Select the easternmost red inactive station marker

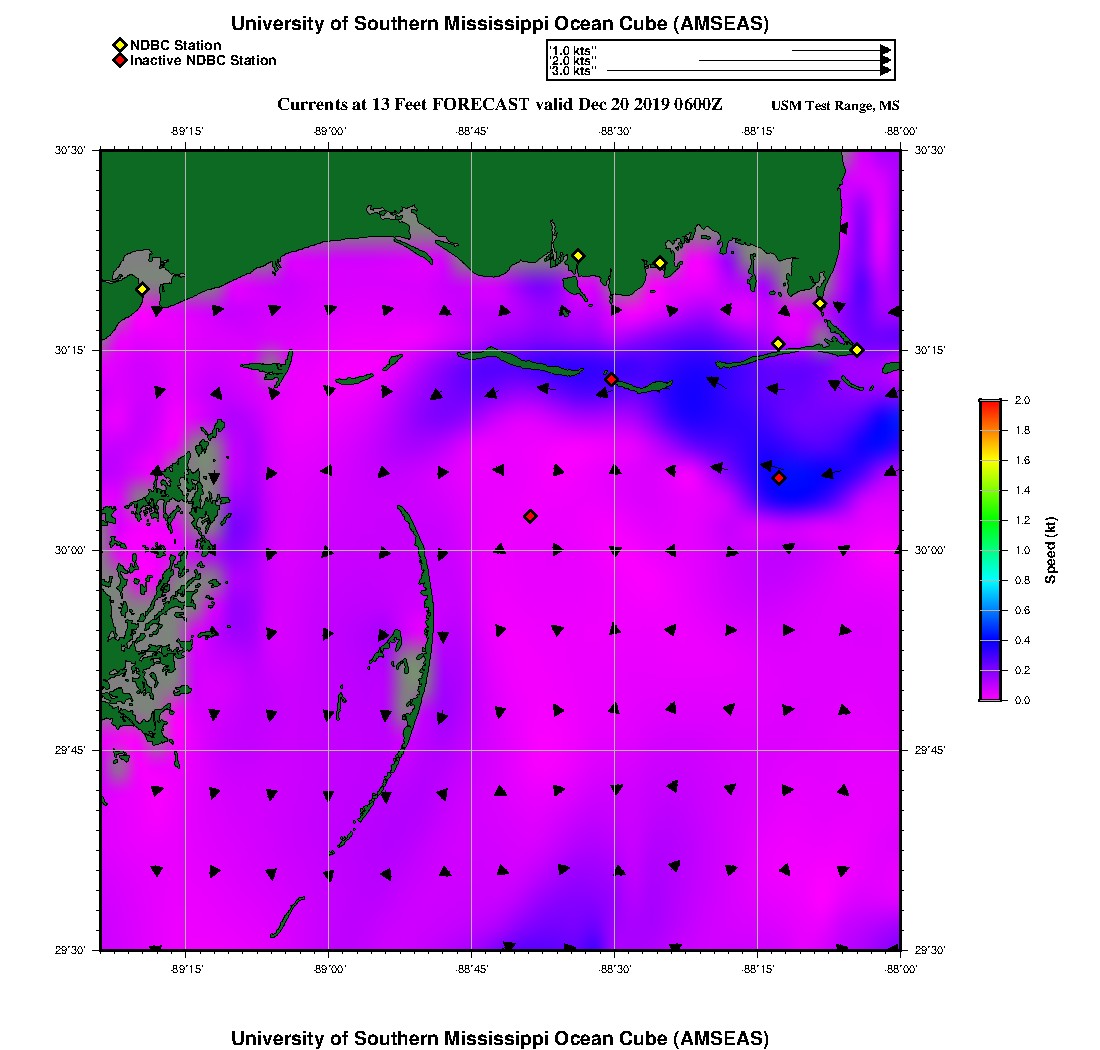[x=779, y=478]
